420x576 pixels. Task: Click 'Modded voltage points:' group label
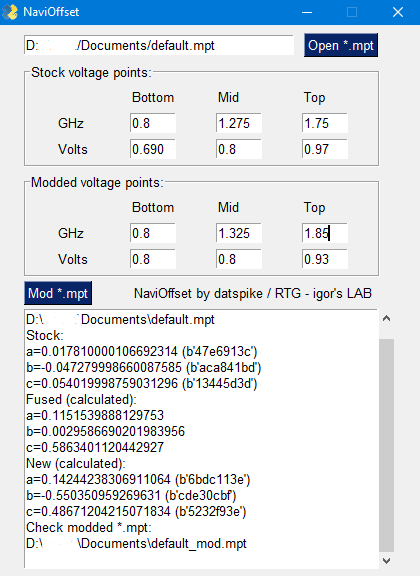pos(97,183)
